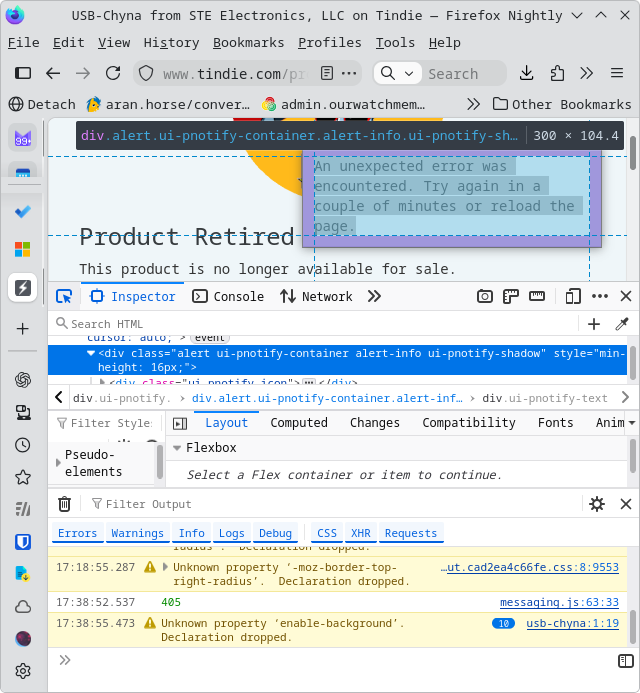The height and width of the screenshot is (693, 640).
Task: Switch to the Console tab
Action: (x=228, y=297)
